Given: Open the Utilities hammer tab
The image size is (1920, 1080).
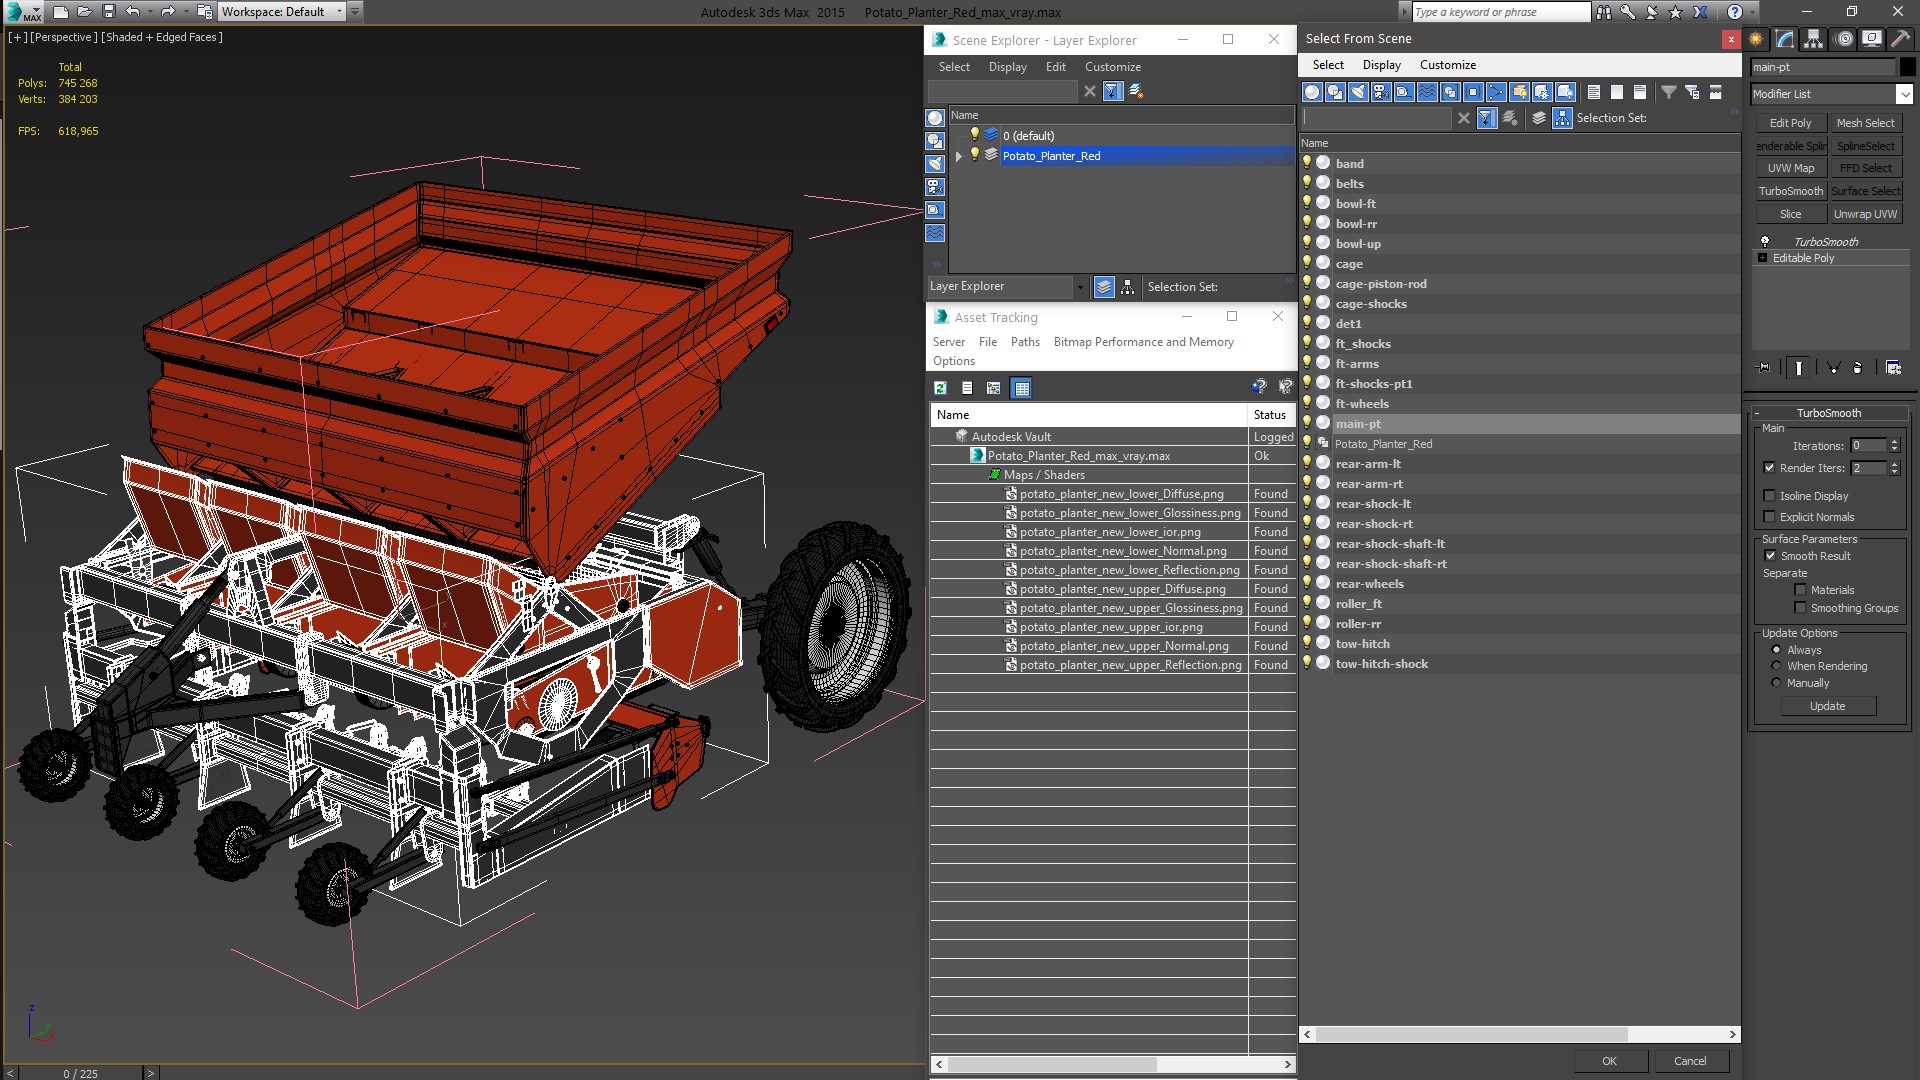Looking at the screenshot, I should [1900, 39].
